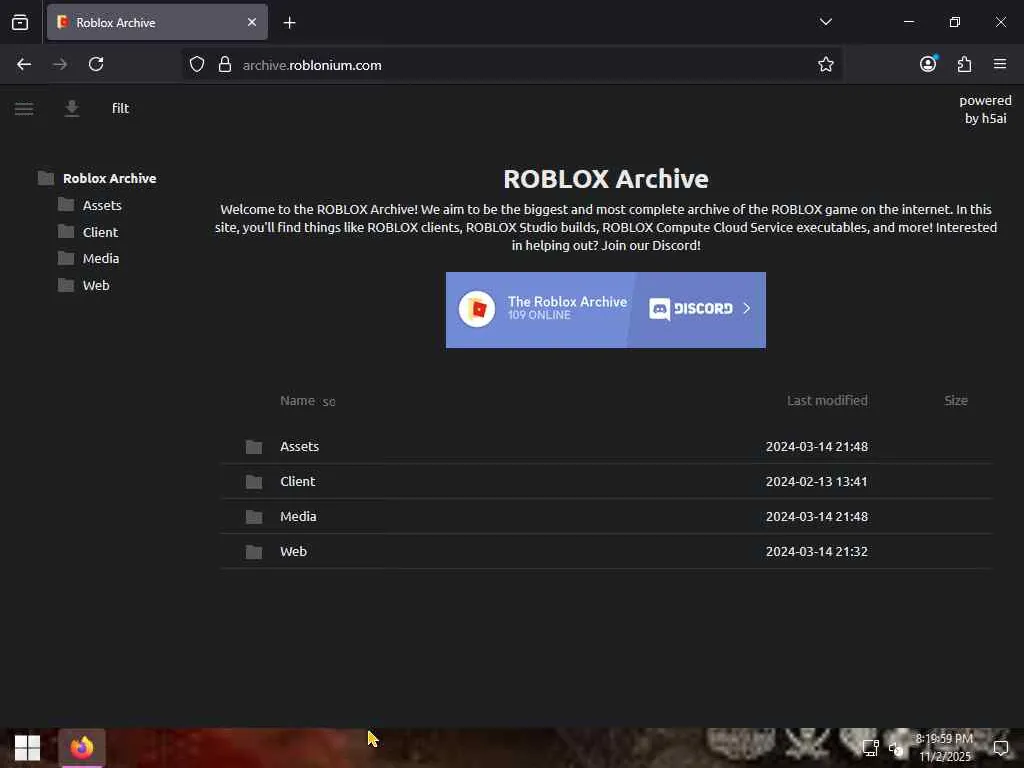Click Web date 2024-03-14 21:32
This screenshot has width=1024, height=768.
tap(816, 551)
